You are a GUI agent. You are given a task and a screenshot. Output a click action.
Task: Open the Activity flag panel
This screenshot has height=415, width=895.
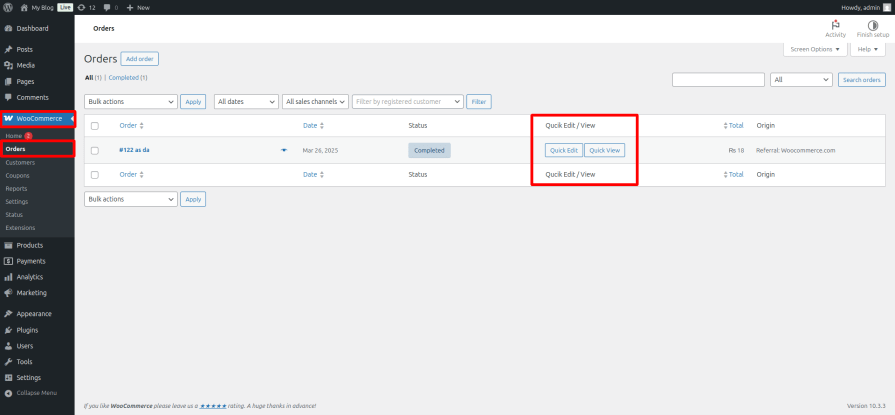pyautogui.click(x=836, y=29)
